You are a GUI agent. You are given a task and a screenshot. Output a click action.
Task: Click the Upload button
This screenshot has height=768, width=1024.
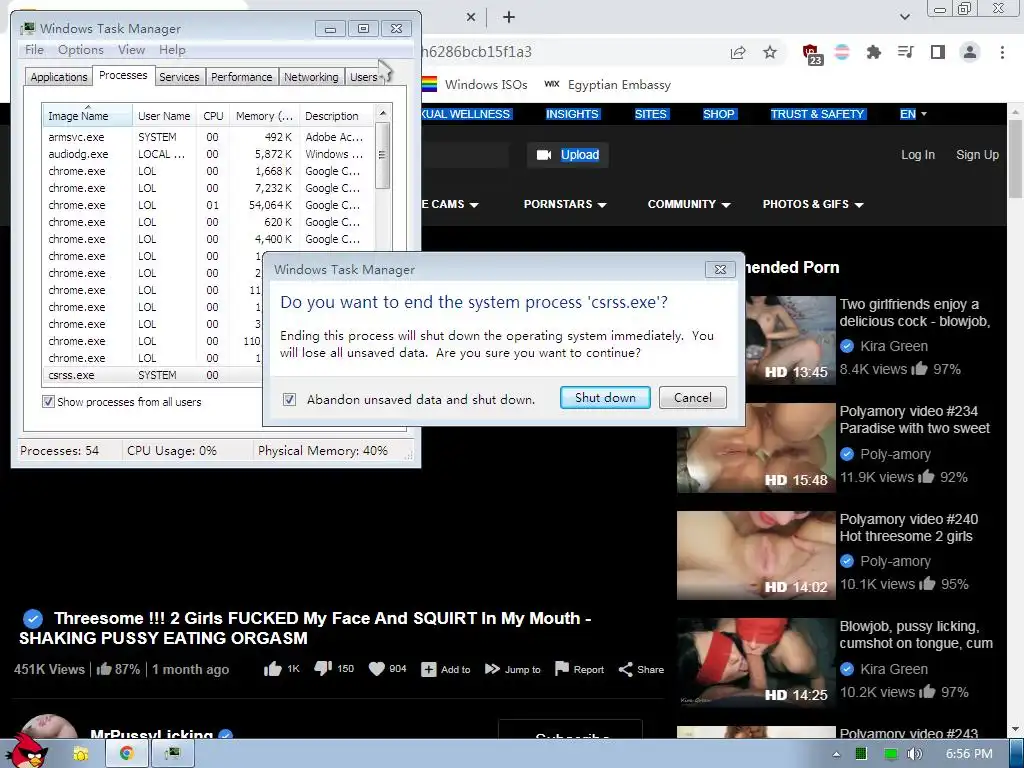point(568,155)
